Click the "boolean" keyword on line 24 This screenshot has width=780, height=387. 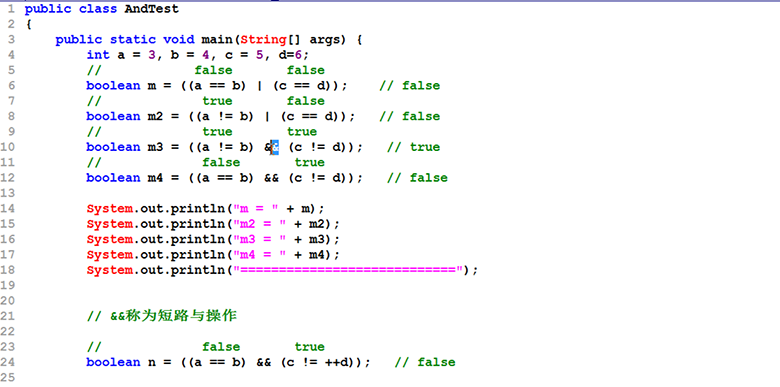point(113,363)
